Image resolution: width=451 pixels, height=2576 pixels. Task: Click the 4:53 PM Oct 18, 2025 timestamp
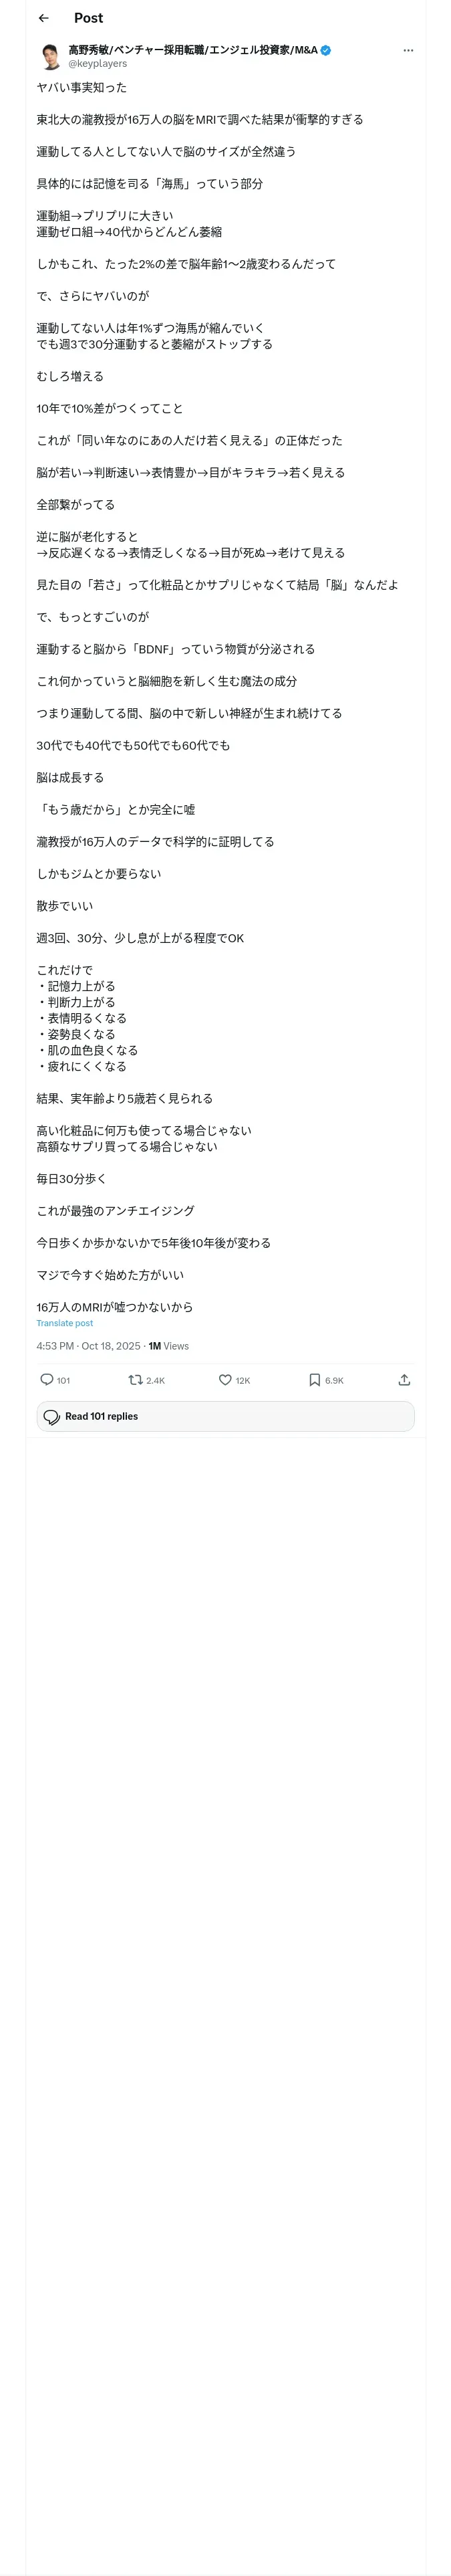89,1346
